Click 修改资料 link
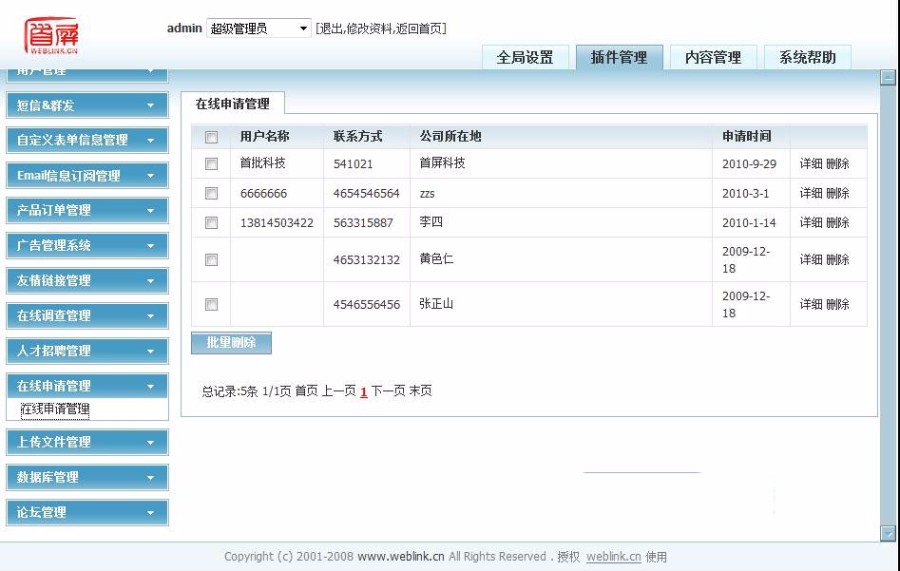Screen dimensions: 900x571 (369, 29)
